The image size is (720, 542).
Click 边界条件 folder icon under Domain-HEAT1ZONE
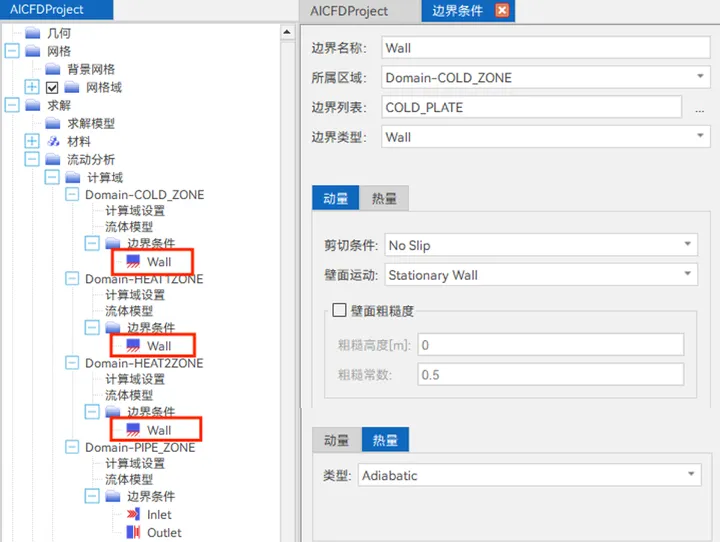tap(113, 327)
